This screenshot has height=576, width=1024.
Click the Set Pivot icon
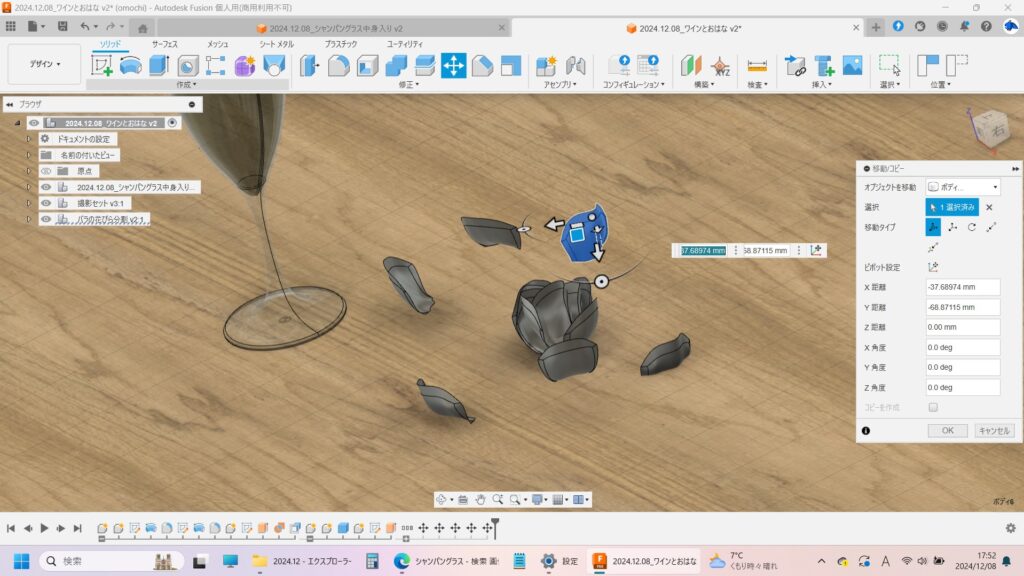pyautogui.click(x=933, y=267)
